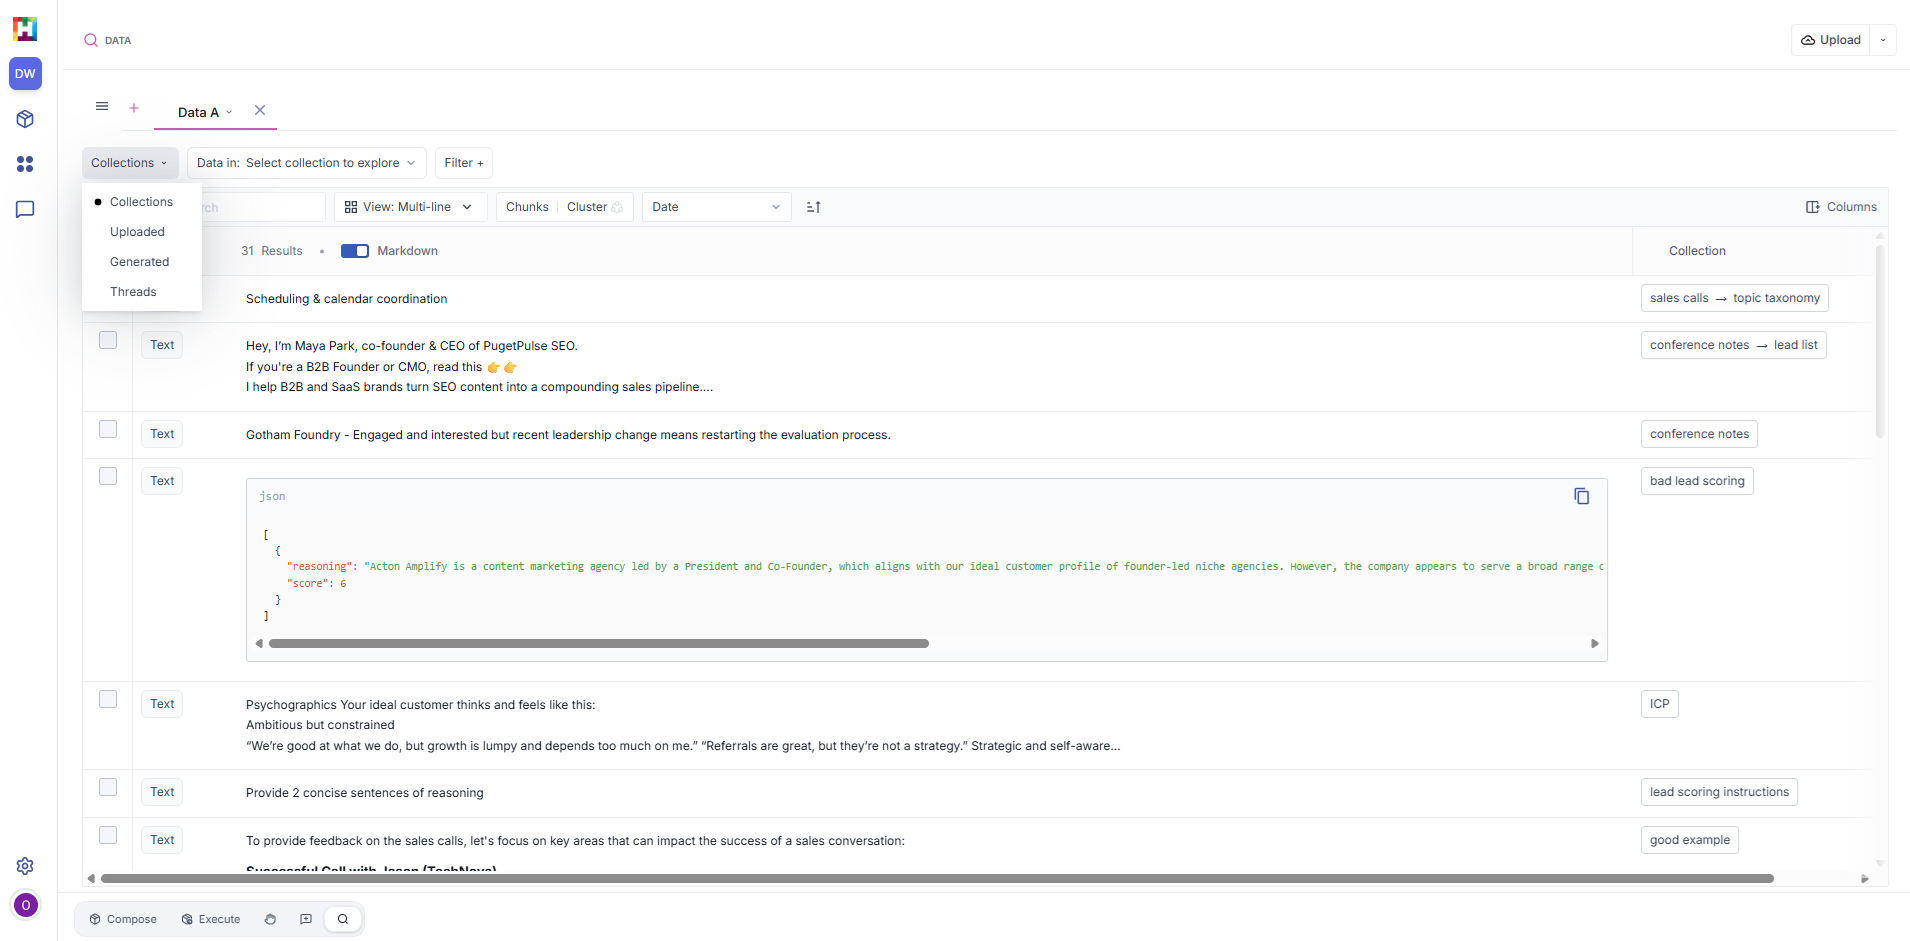Click the search icon in the bottom bar

(x=343, y=918)
